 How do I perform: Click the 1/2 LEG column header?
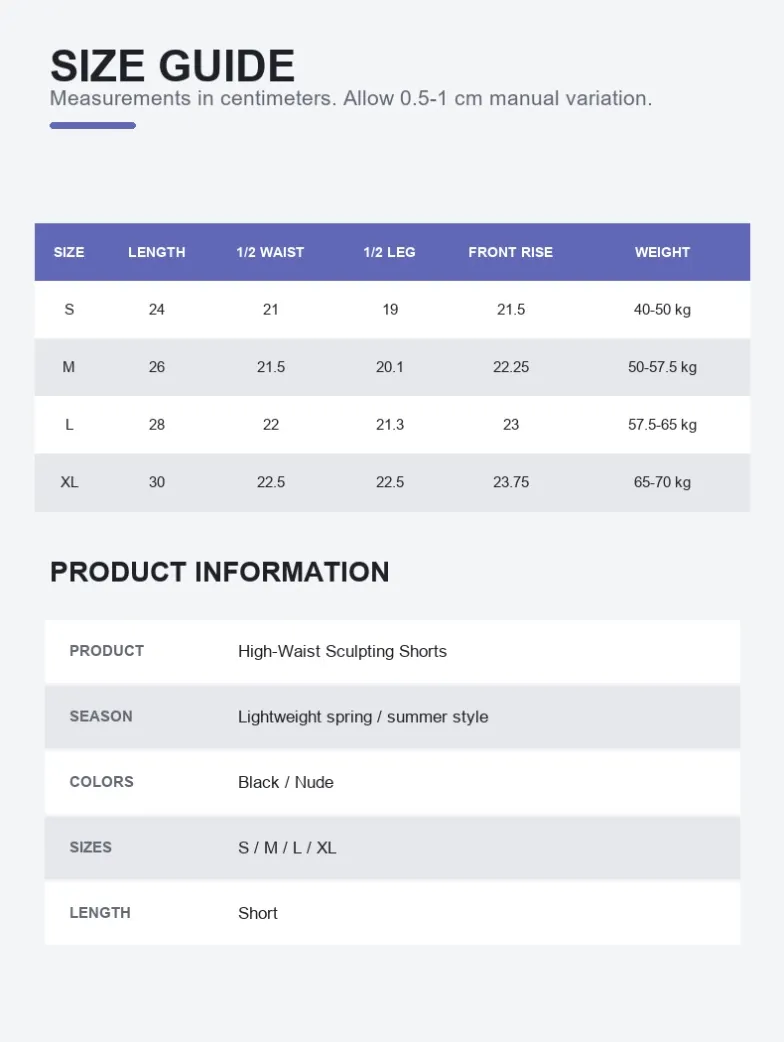click(389, 252)
